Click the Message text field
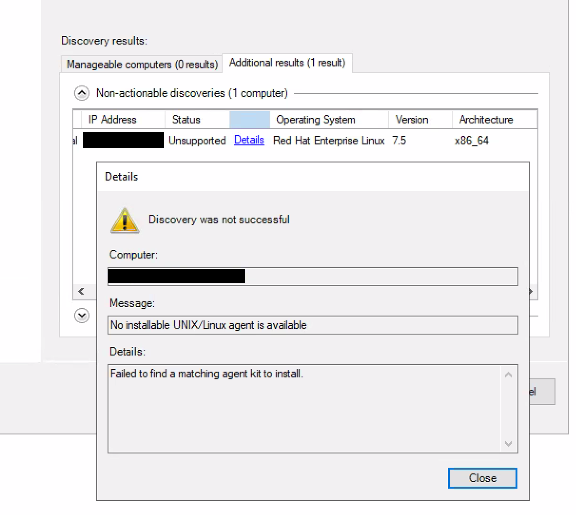This screenshot has height=515, width=576. click(x=313, y=325)
